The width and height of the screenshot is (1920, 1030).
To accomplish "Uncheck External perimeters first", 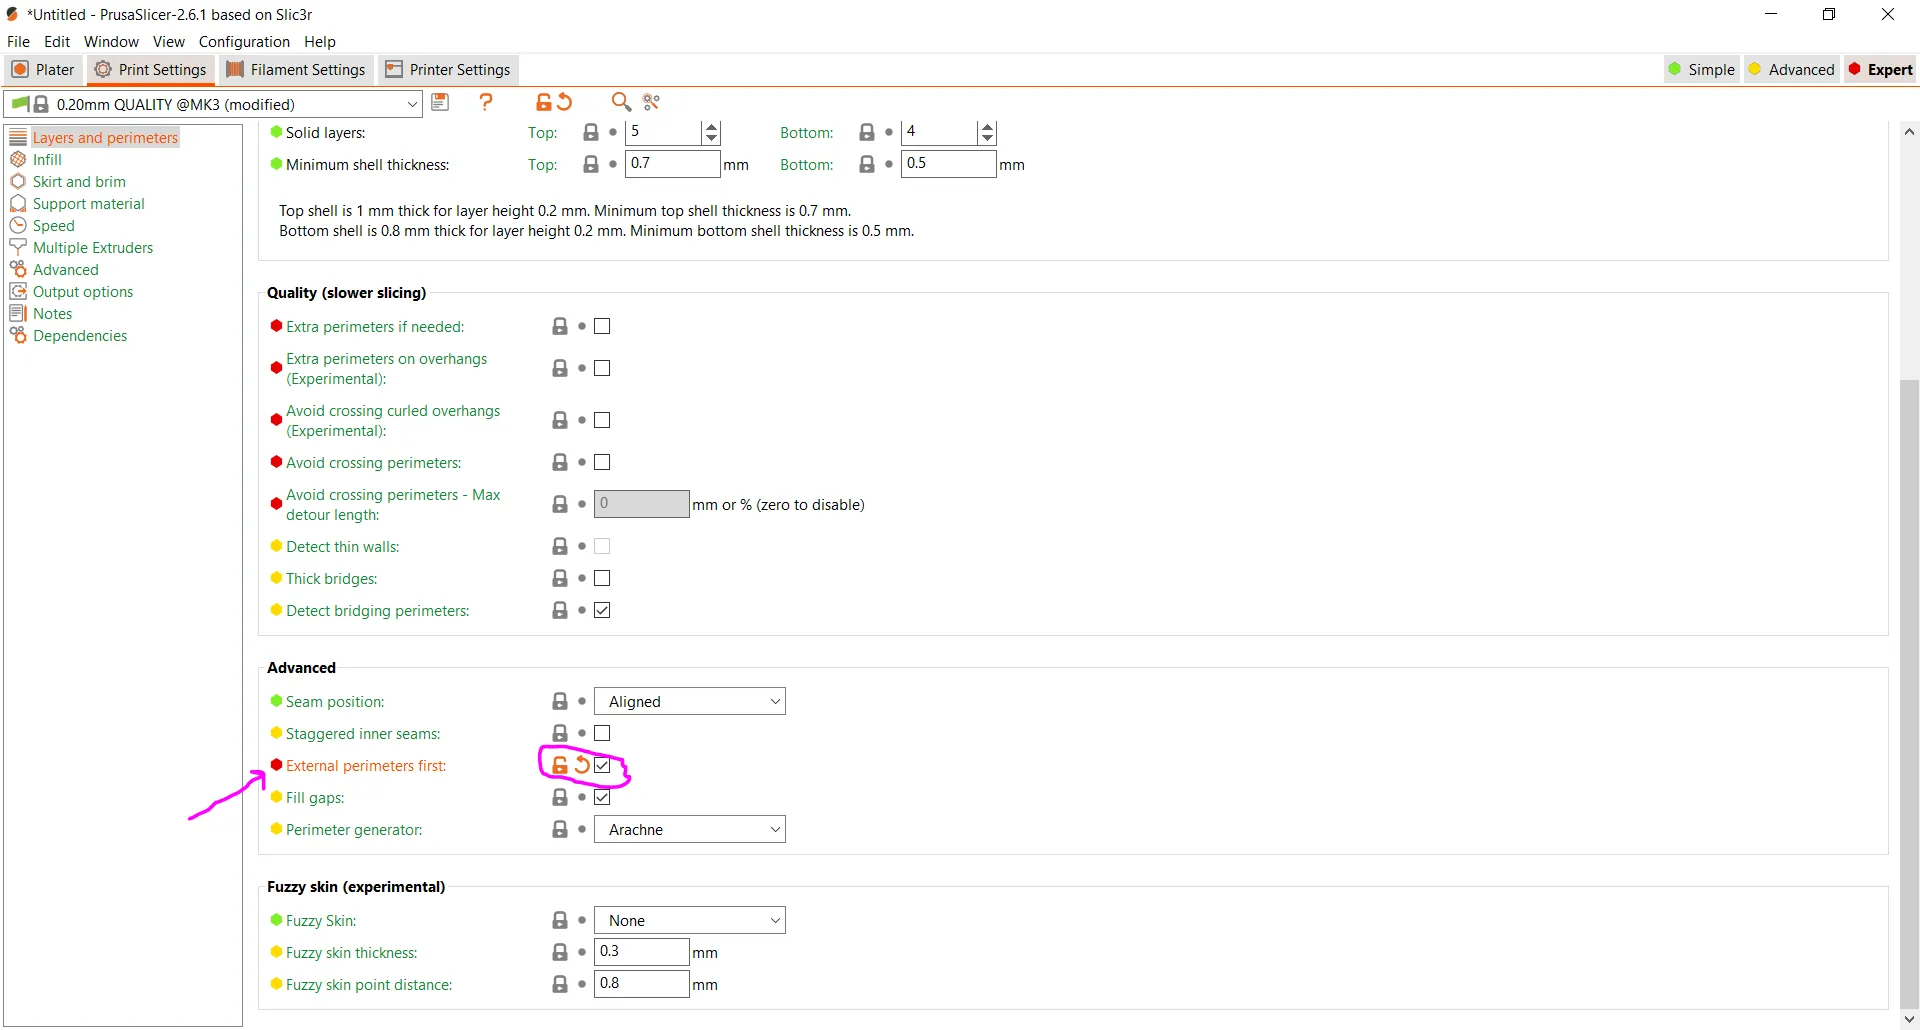I will pyautogui.click(x=602, y=766).
